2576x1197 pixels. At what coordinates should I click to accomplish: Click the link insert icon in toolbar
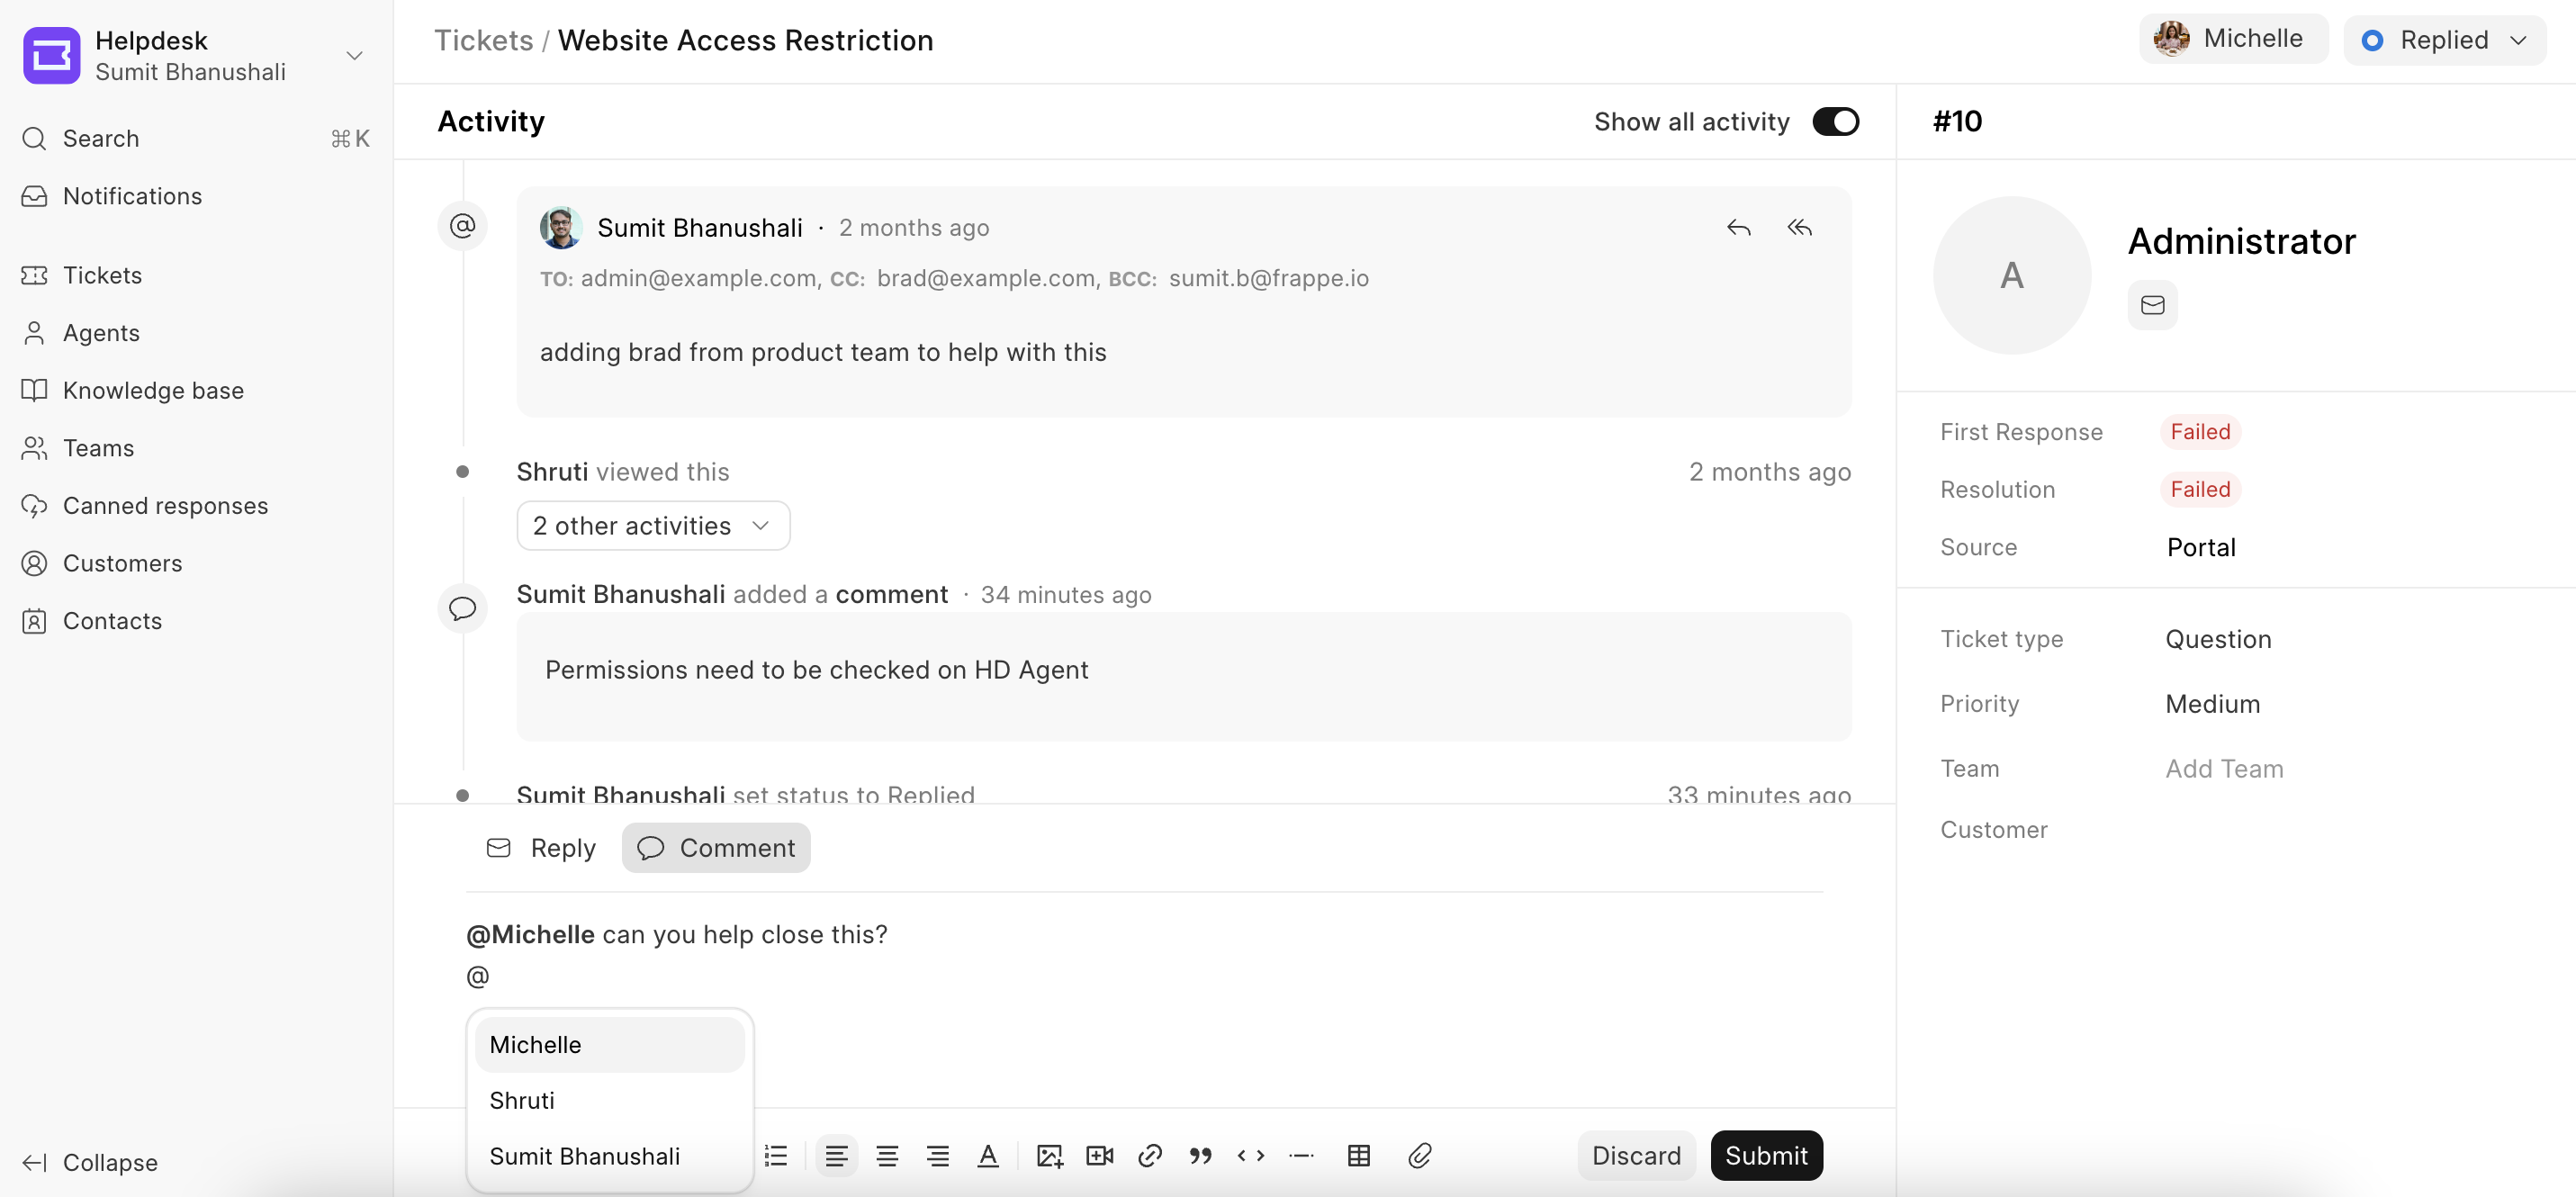[1150, 1155]
